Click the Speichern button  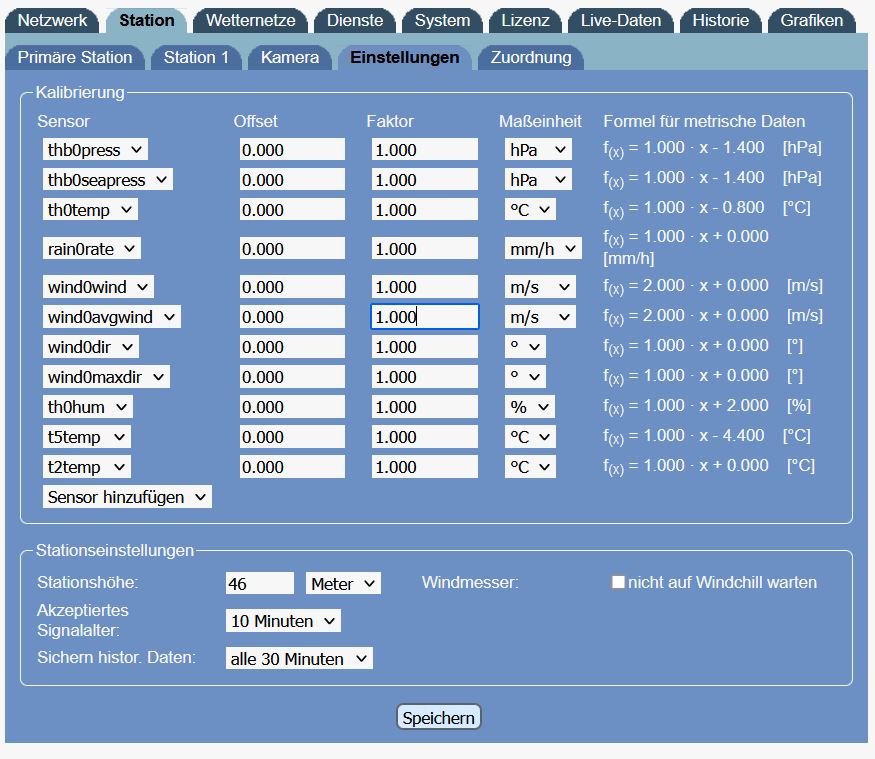coord(438,718)
